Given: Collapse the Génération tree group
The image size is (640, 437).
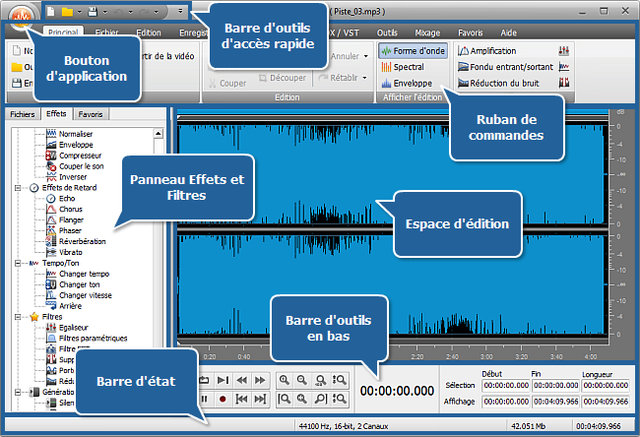Looking at the screenshot, I should (x=18, y=392).
